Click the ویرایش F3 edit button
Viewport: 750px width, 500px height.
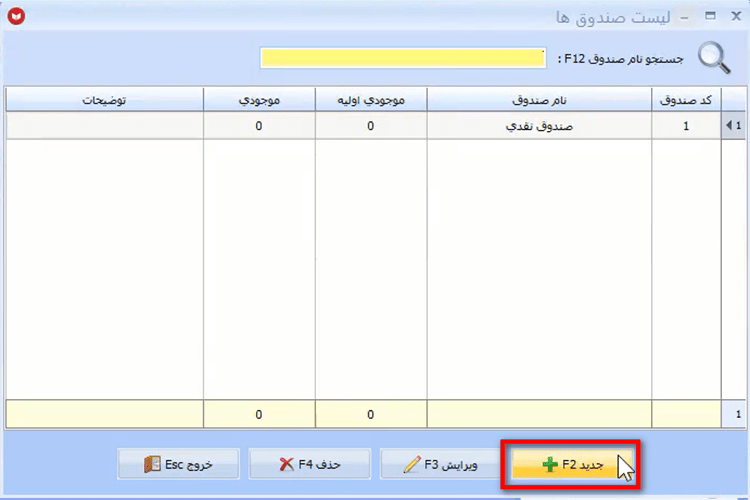(x=440, y=464)
